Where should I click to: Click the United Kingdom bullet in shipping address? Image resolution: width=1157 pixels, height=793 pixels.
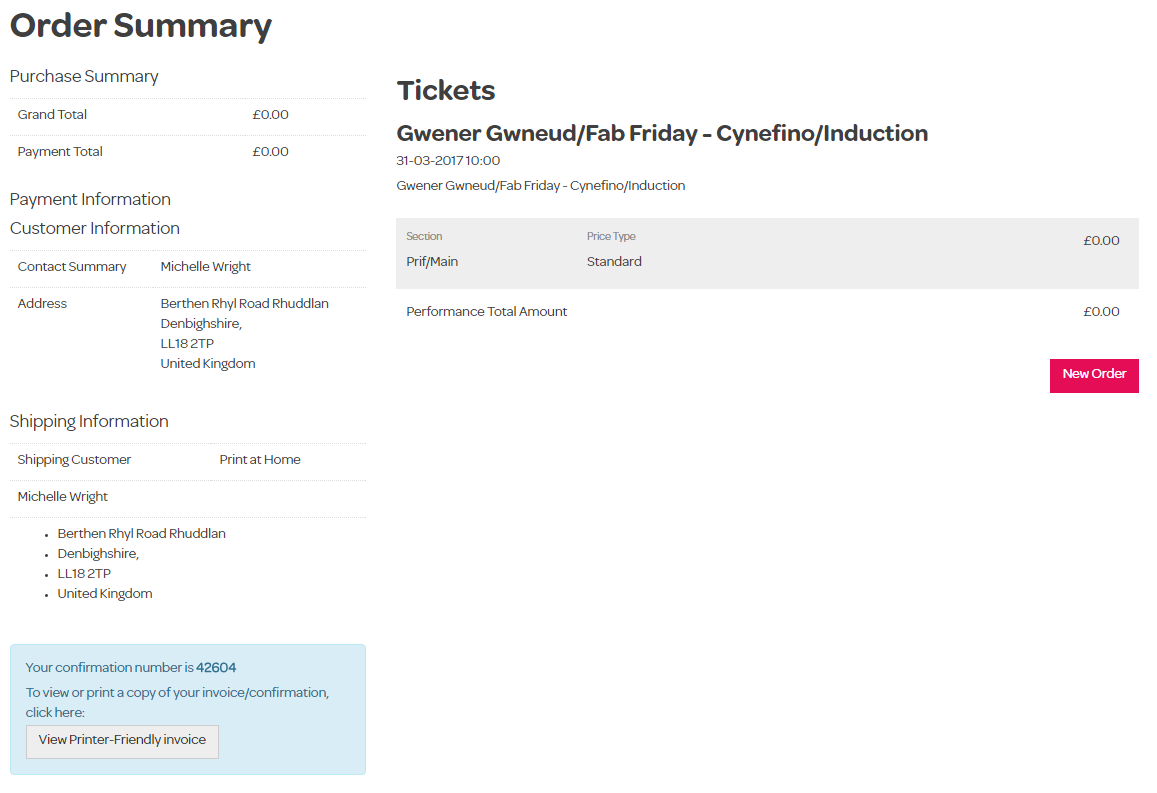(x=105, y=594)
